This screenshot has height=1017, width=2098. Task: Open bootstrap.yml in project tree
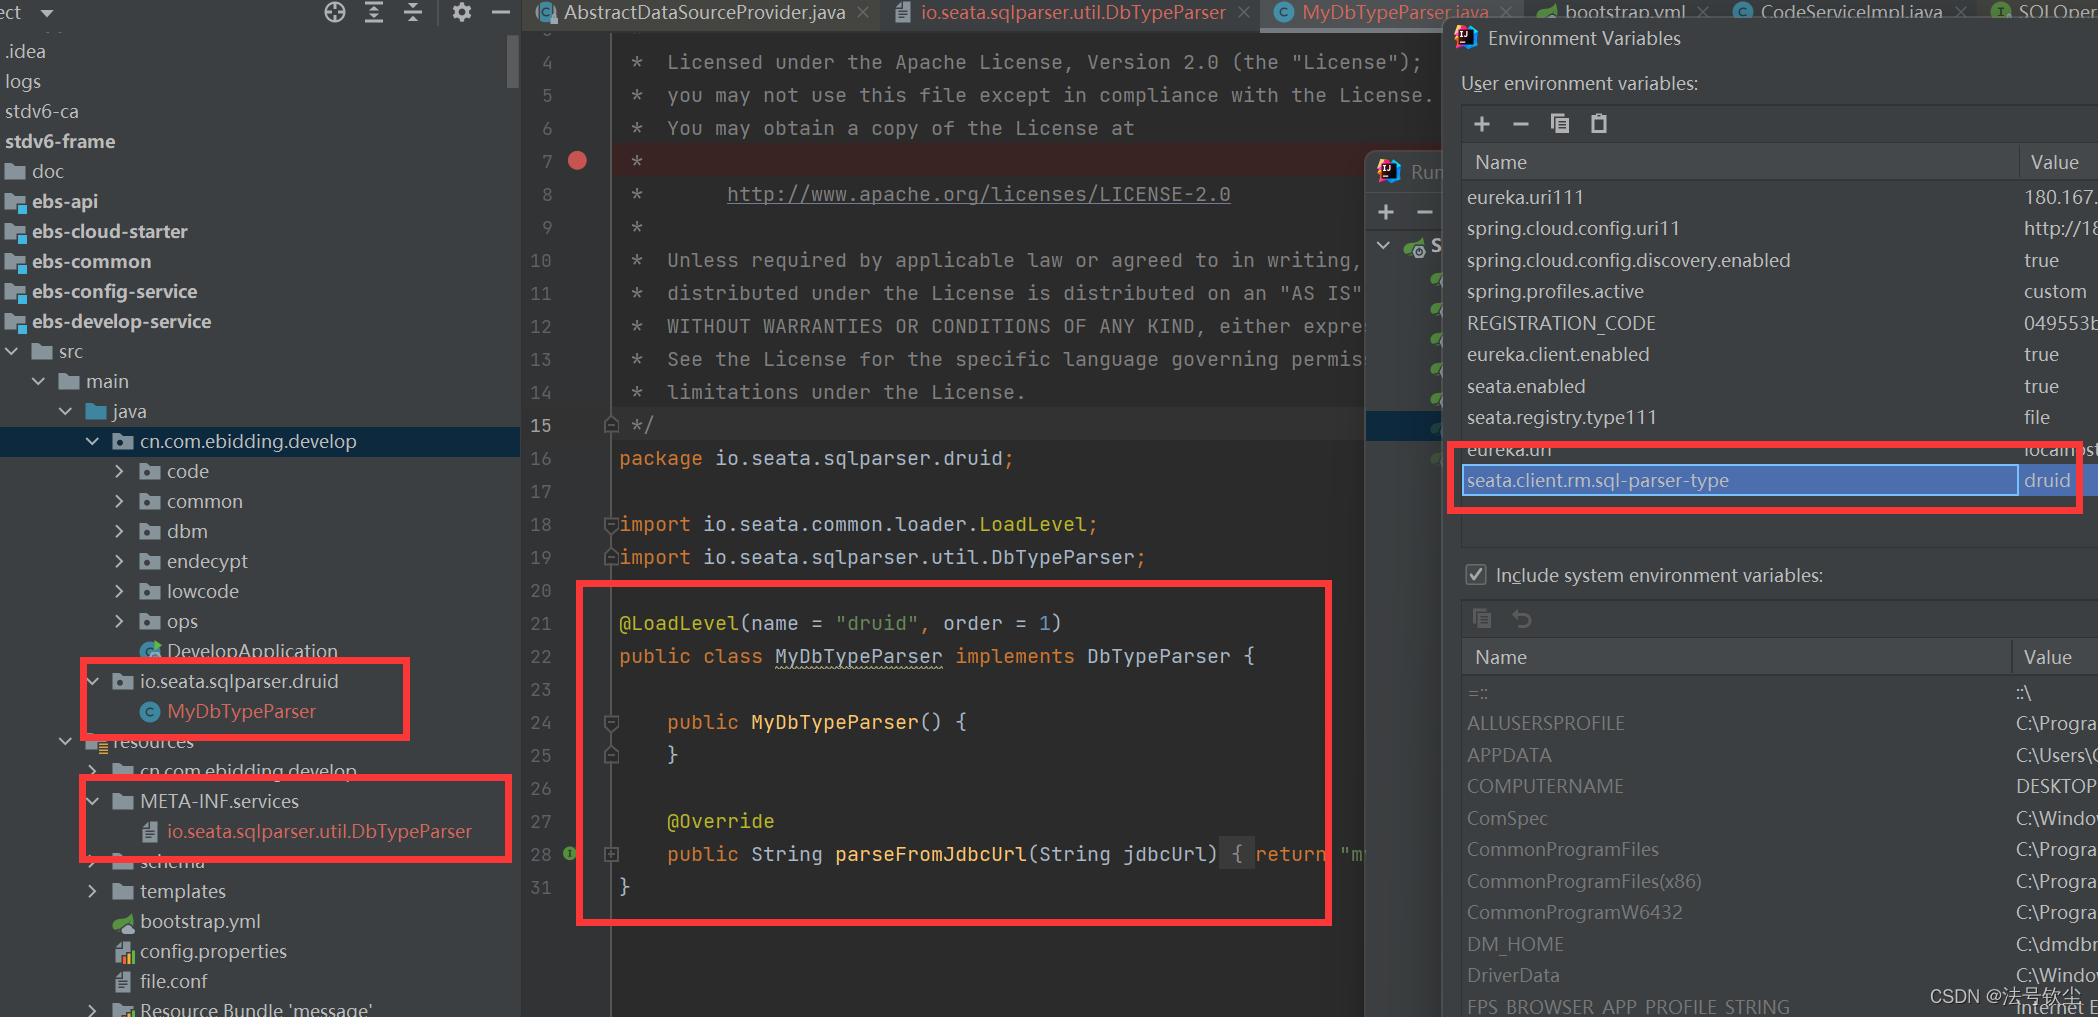point(200,921)
